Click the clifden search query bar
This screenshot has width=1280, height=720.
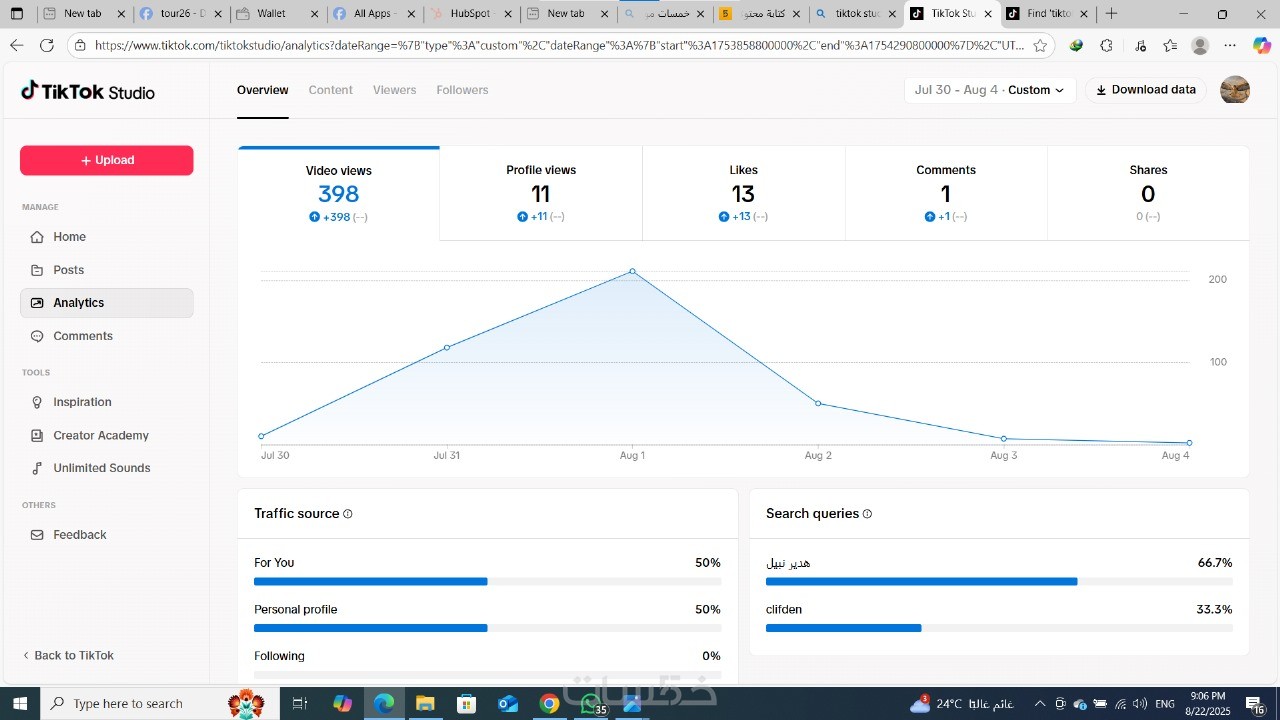point(999,628)
